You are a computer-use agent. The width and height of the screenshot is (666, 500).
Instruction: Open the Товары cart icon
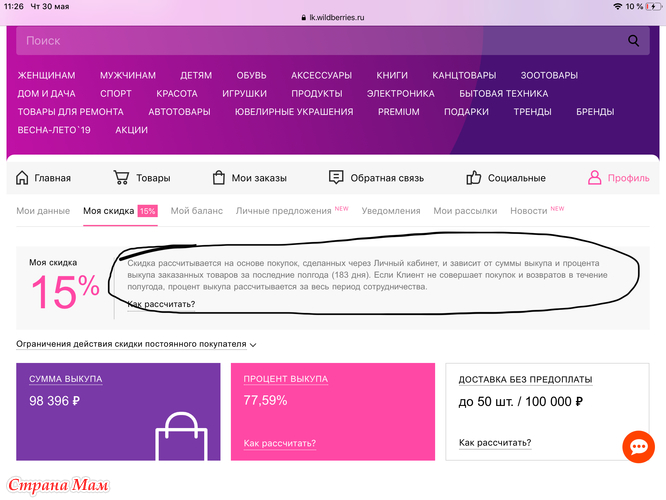tap(121, 178)
